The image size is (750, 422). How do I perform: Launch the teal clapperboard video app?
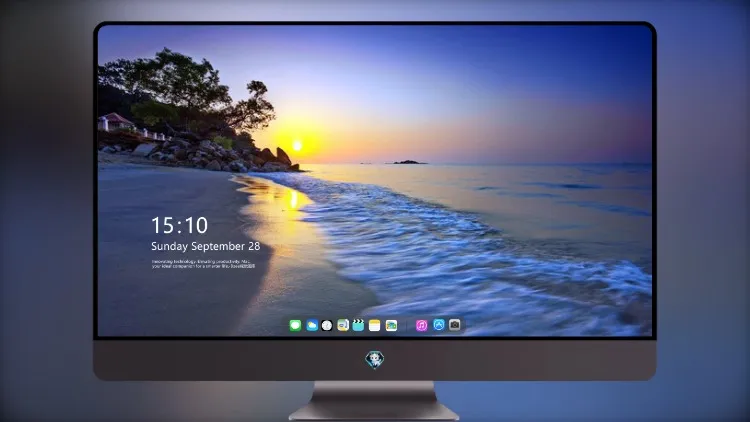358,325
